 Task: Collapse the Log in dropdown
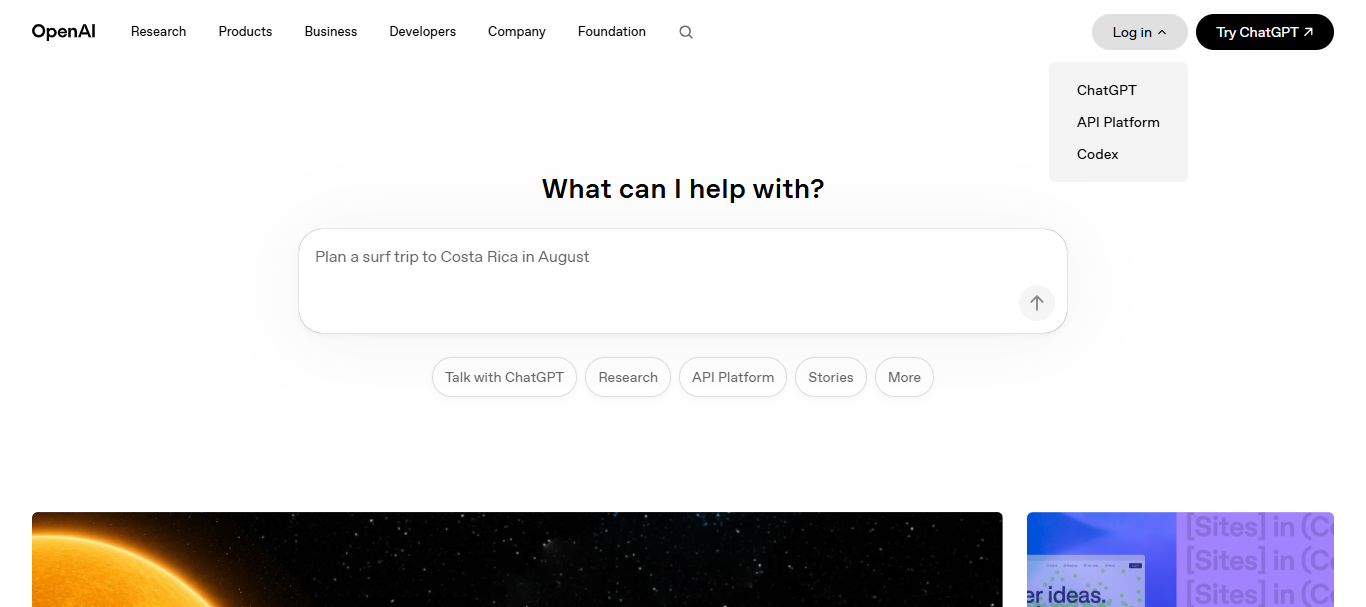(1140, 32)
